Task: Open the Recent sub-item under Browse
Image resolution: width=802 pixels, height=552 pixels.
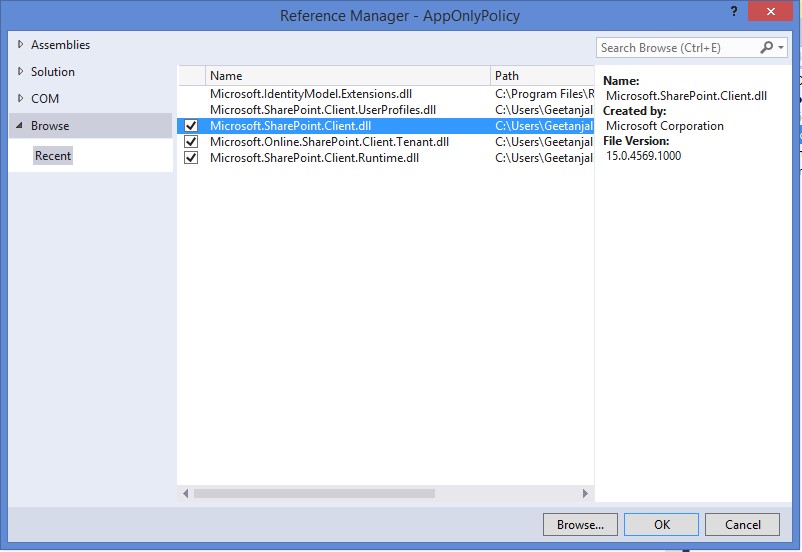Action: point(53,156)
